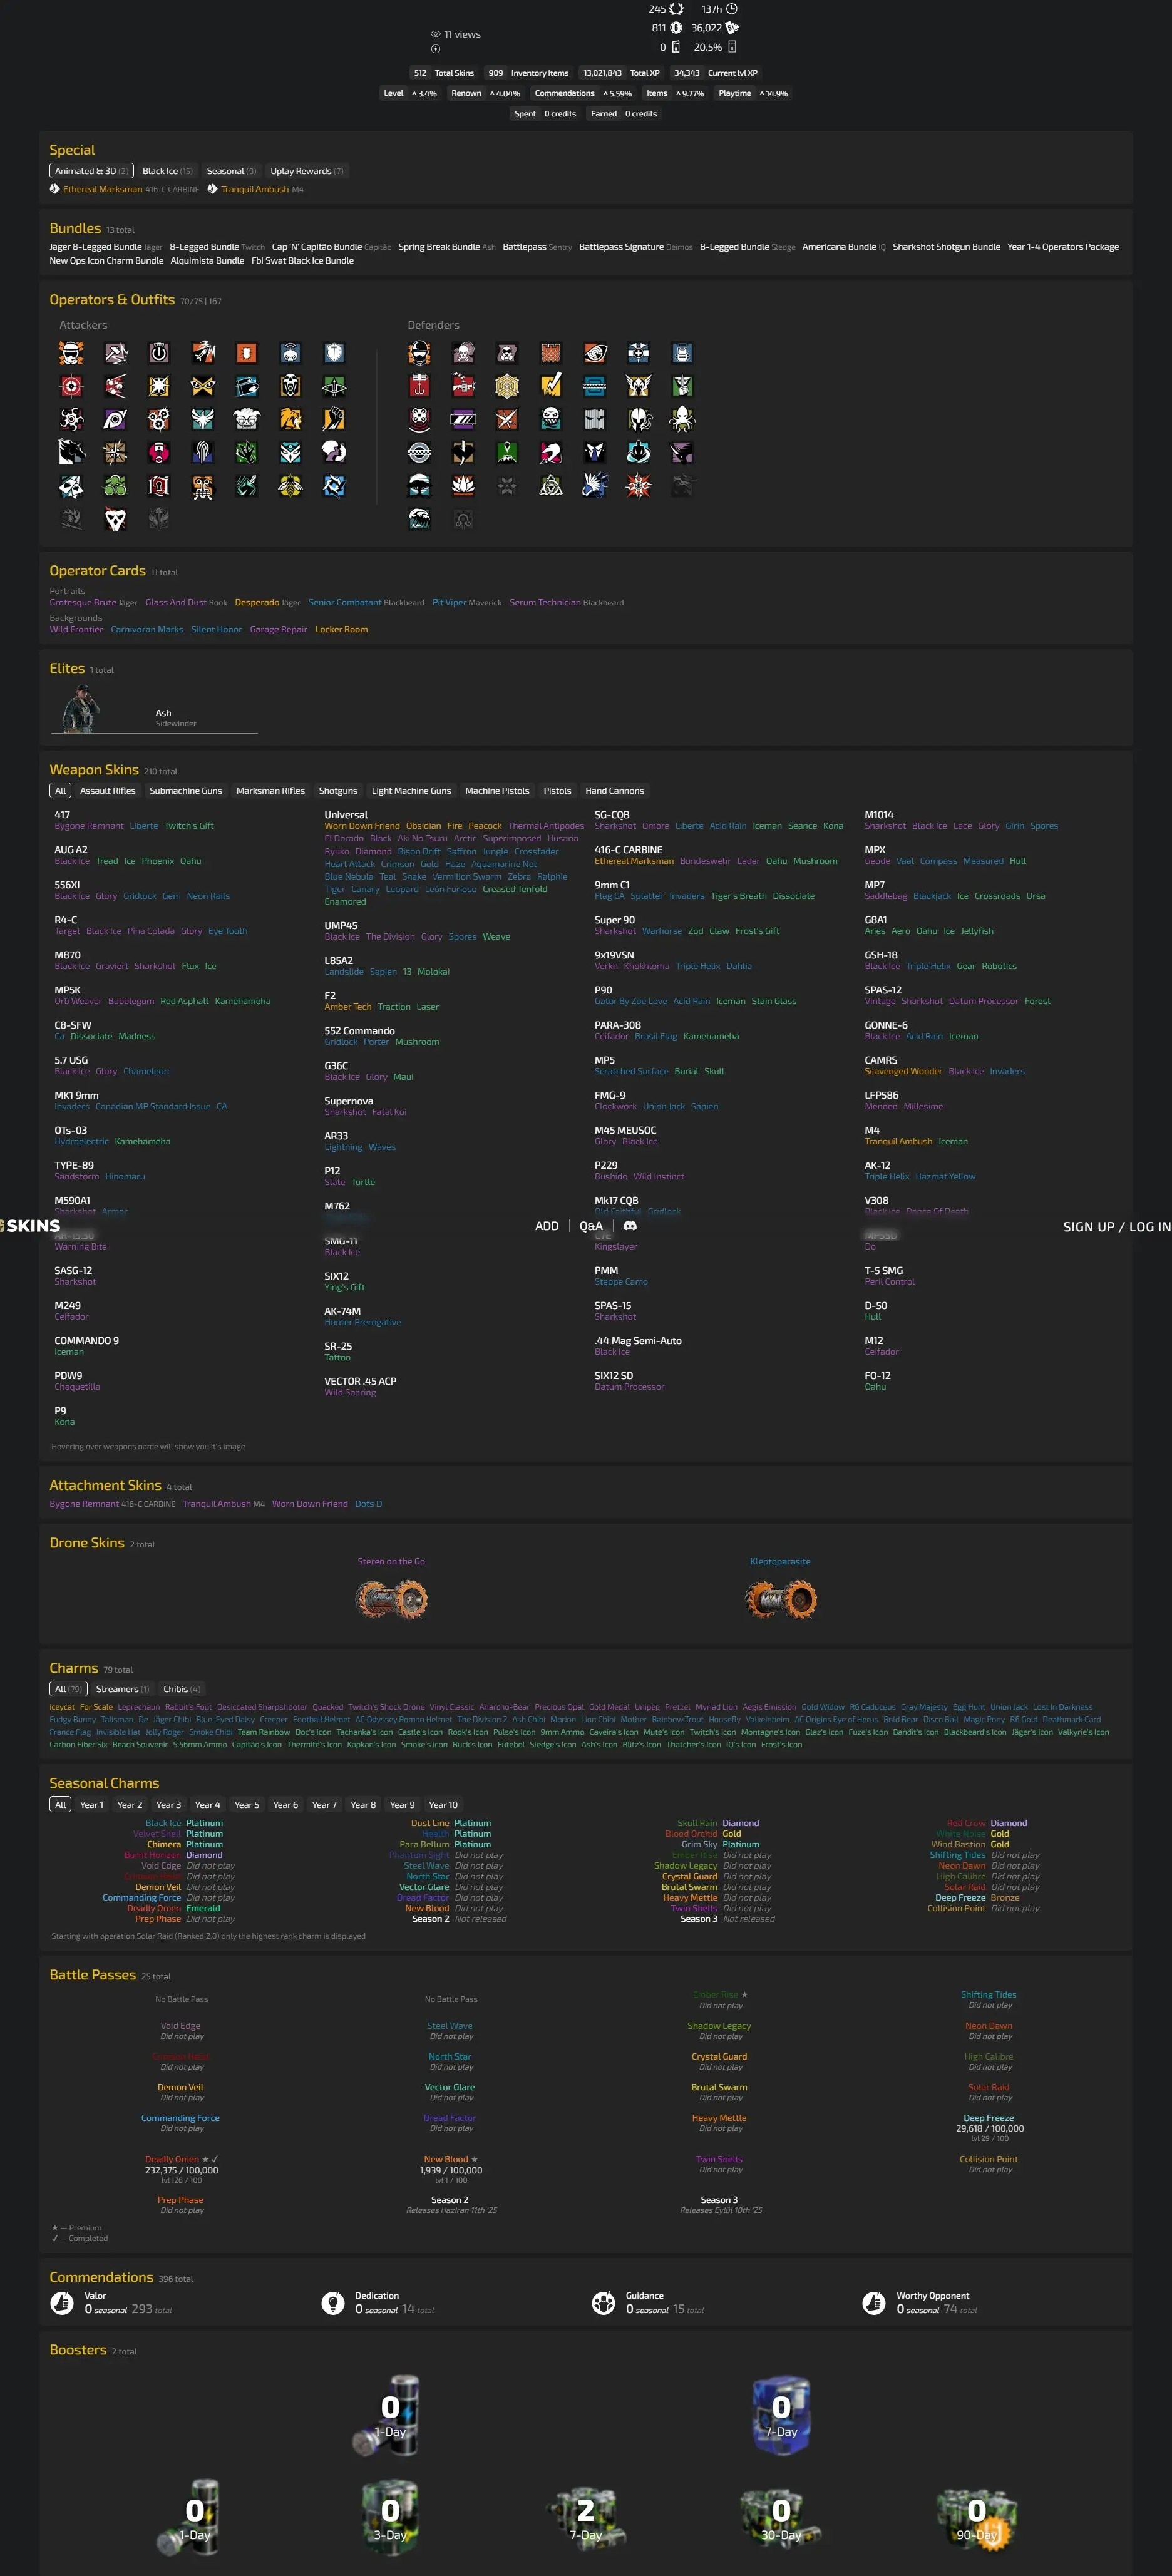Click the yellow bee attacker operator icon
The image size is (1172, 2576).
(290, 486)
